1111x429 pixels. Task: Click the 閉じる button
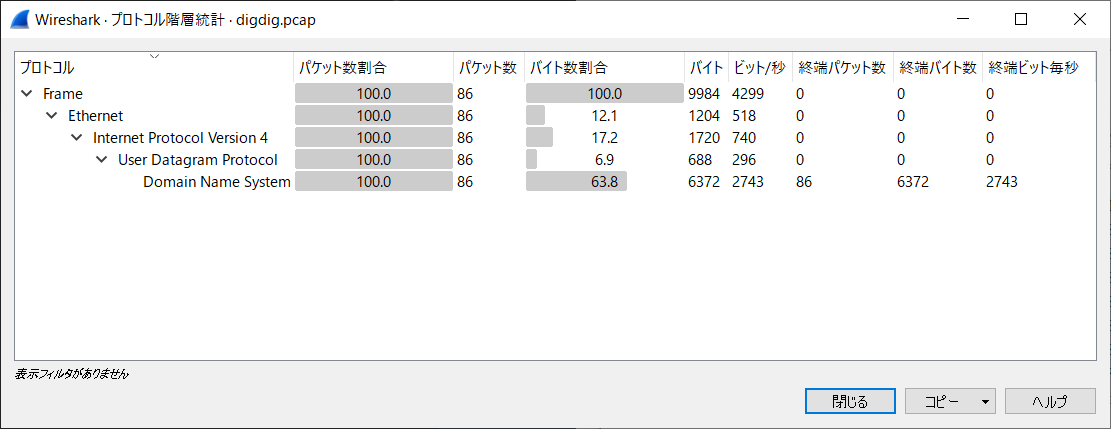click(849, 402)
